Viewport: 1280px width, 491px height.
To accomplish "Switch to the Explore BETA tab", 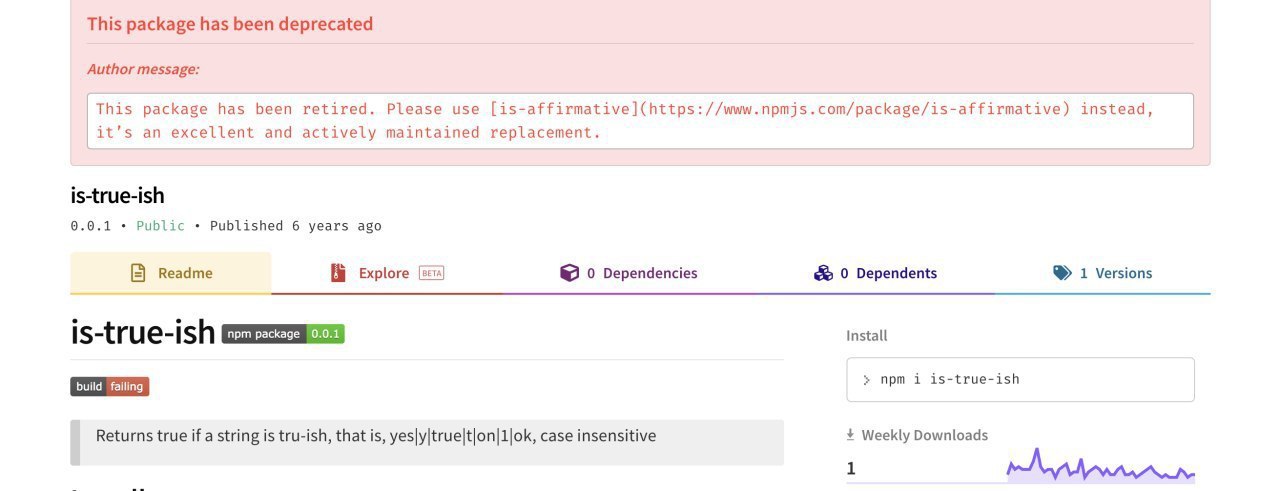I will pos(387,273).
